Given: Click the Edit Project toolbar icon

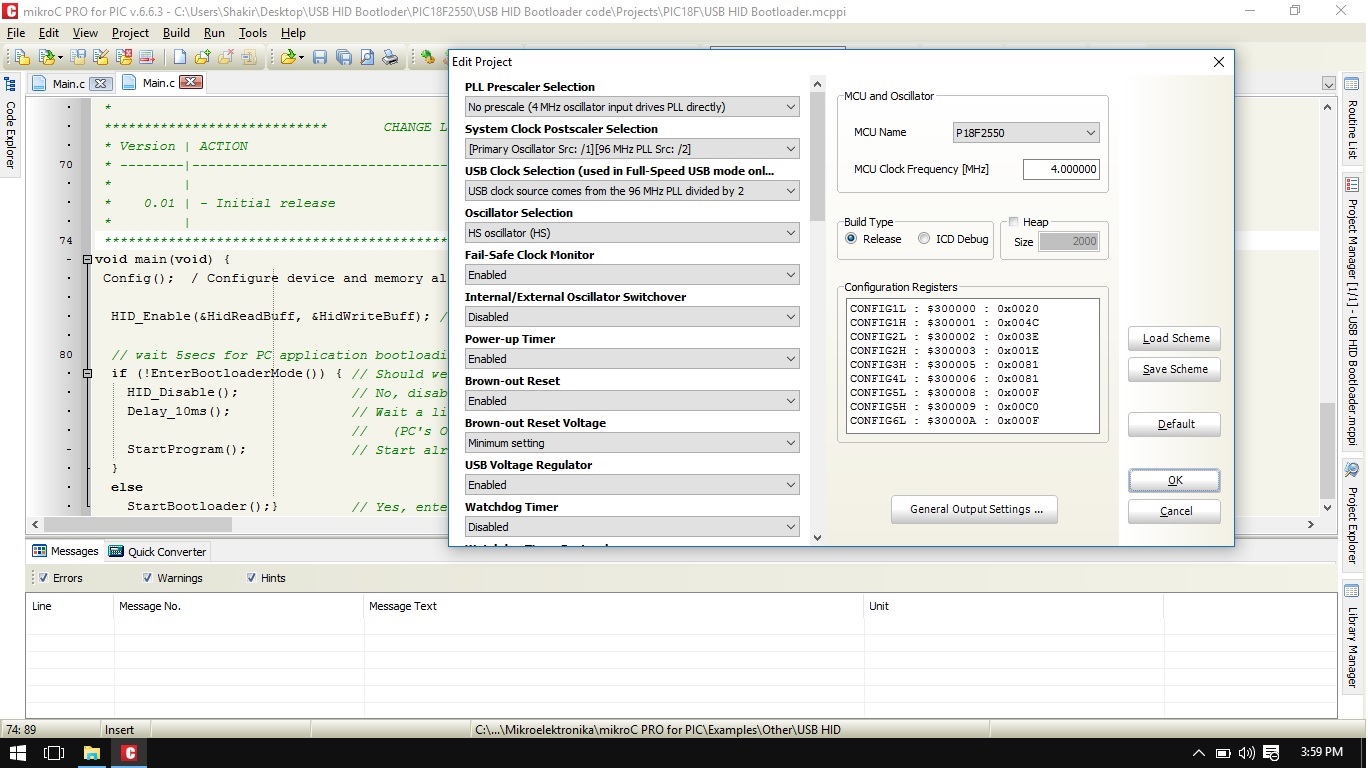Looking at the screenshot, I should click(101, 57).
